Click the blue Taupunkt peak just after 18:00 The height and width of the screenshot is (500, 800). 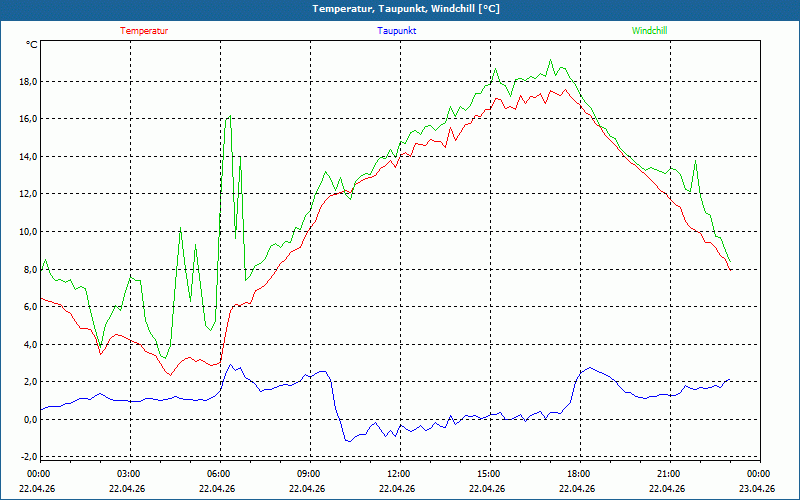click(x=589, y=368)
